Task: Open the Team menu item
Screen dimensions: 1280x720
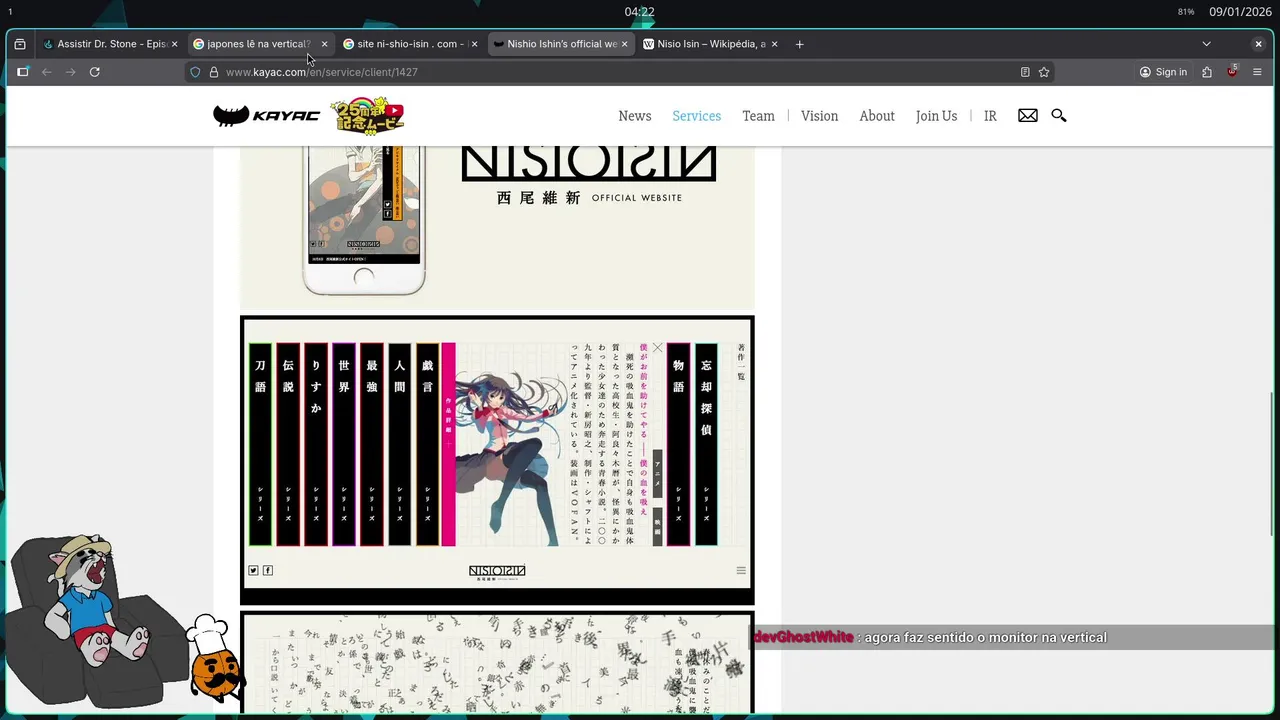Action: click(x=758, y=116)
